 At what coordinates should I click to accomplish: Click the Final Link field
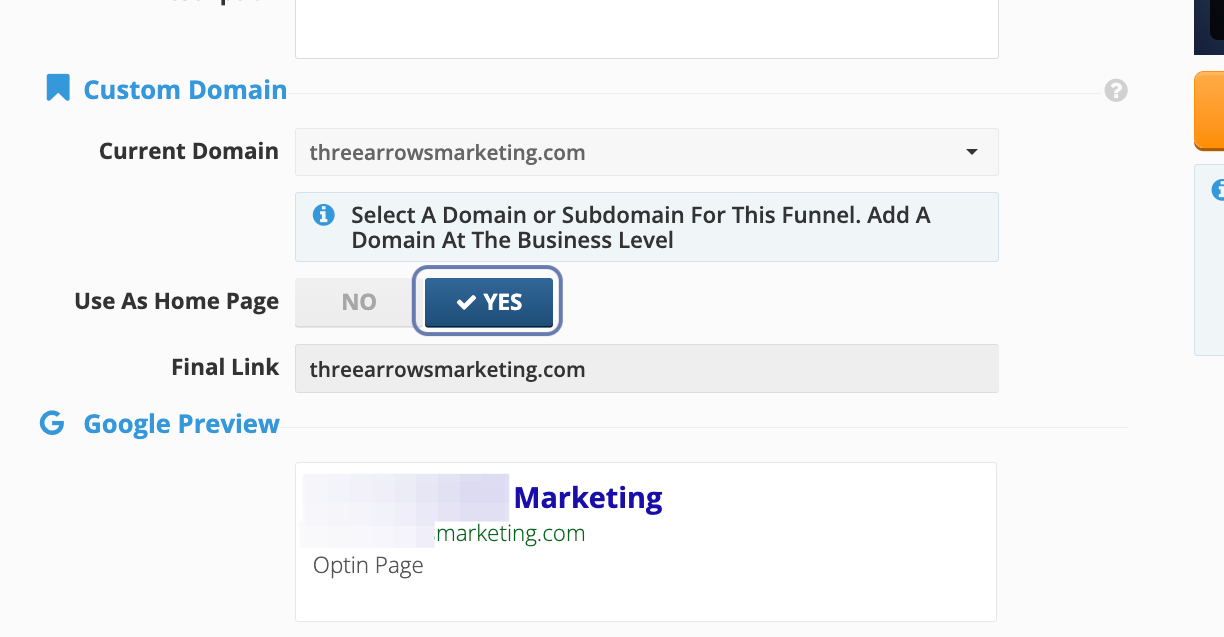click(x=646, y=369)
